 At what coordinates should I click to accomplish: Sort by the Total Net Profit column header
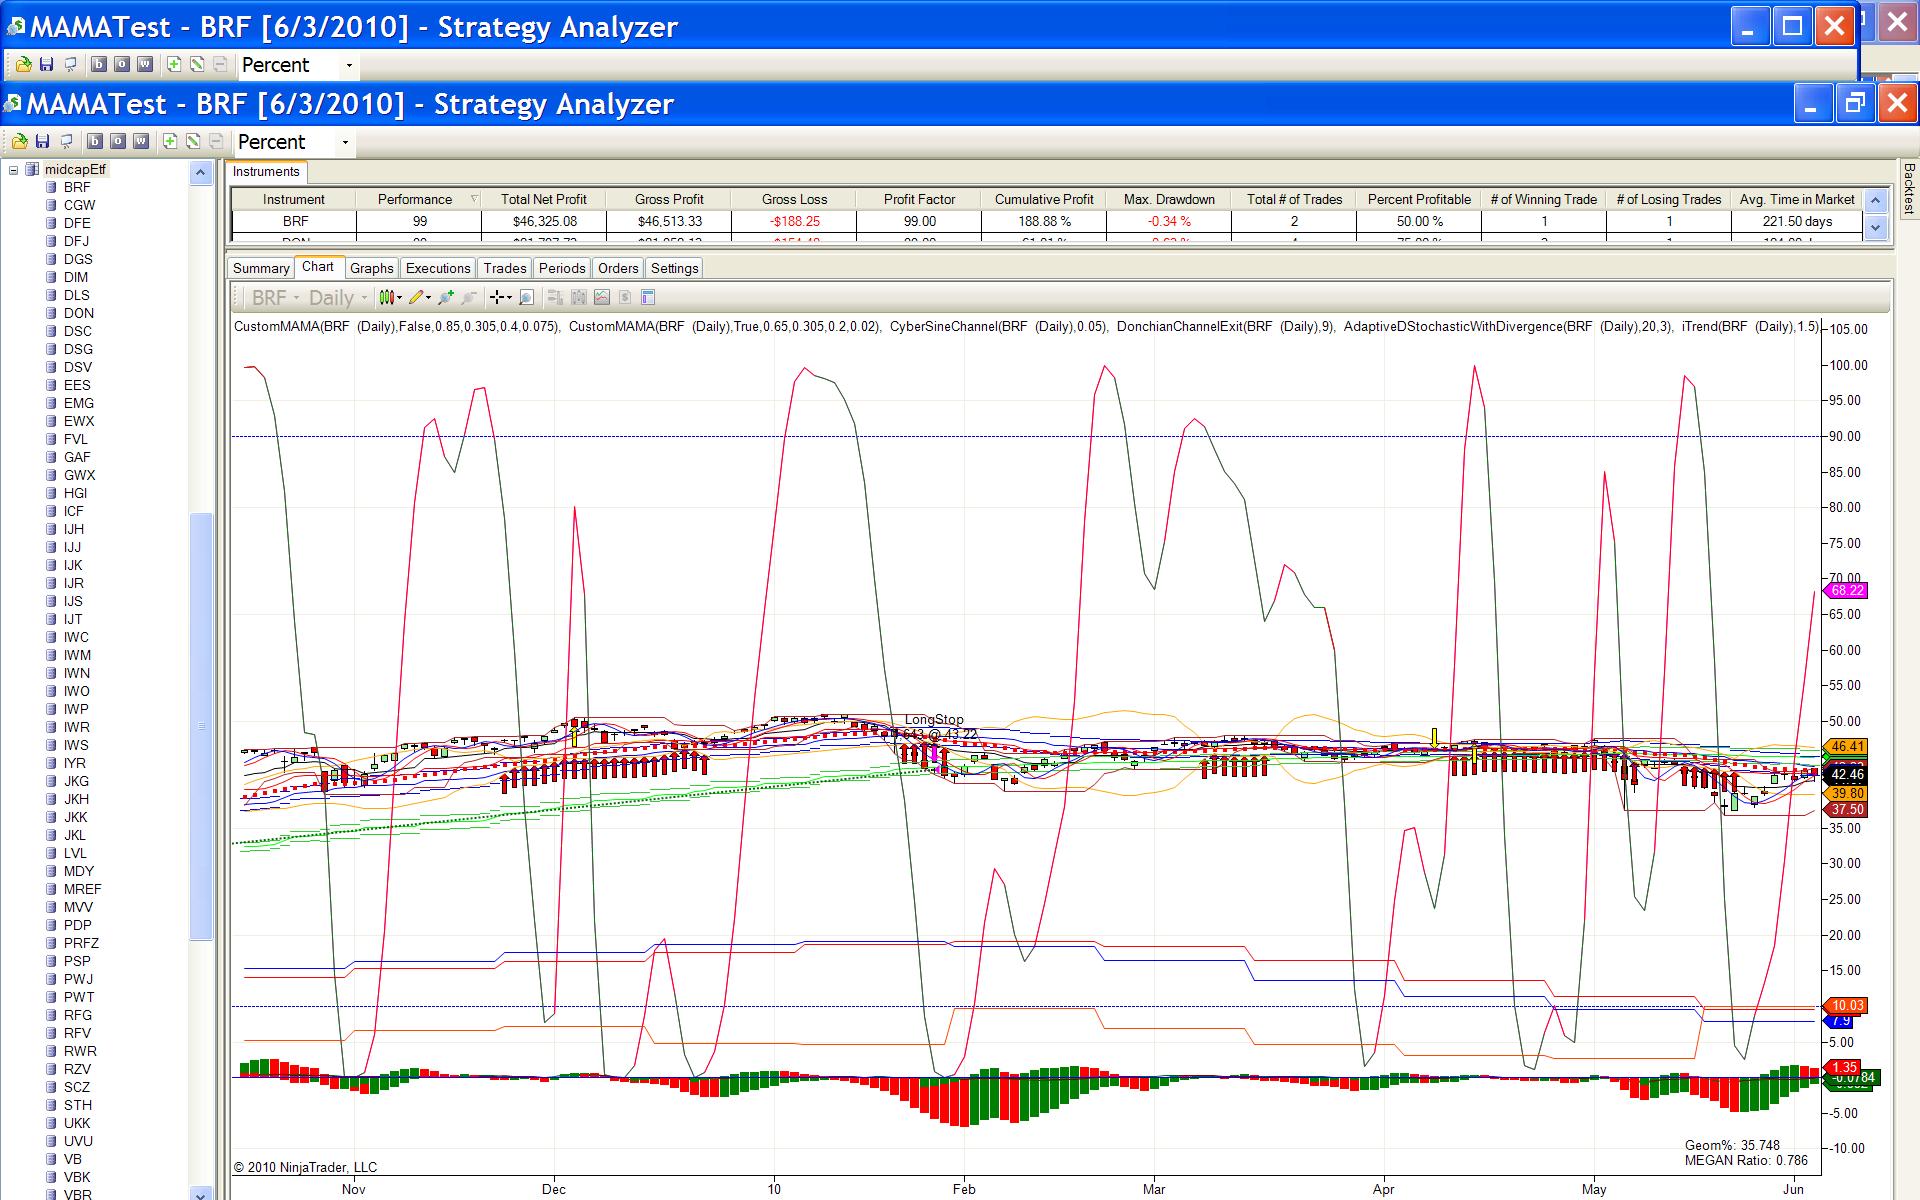pyautogui.click(x=543, y=199)
